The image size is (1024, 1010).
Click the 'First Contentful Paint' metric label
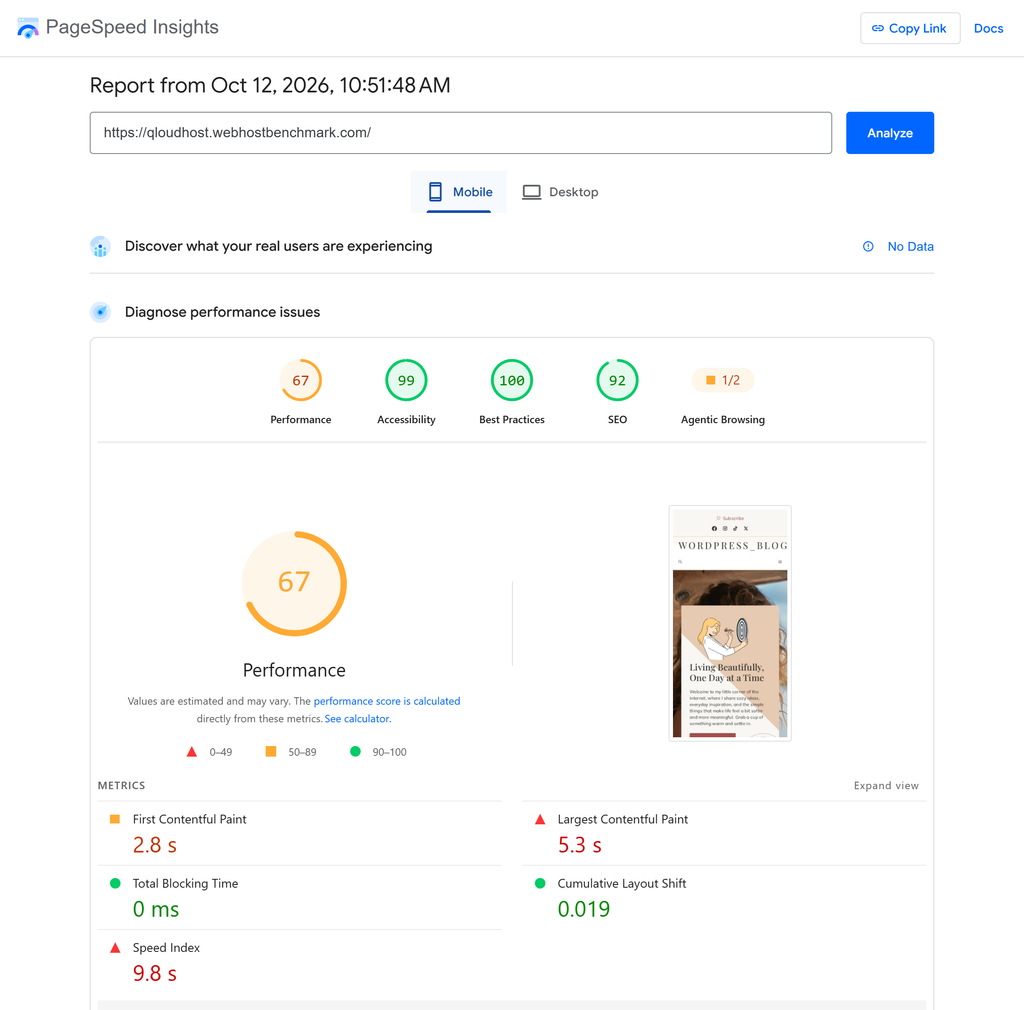coord(189,819)
